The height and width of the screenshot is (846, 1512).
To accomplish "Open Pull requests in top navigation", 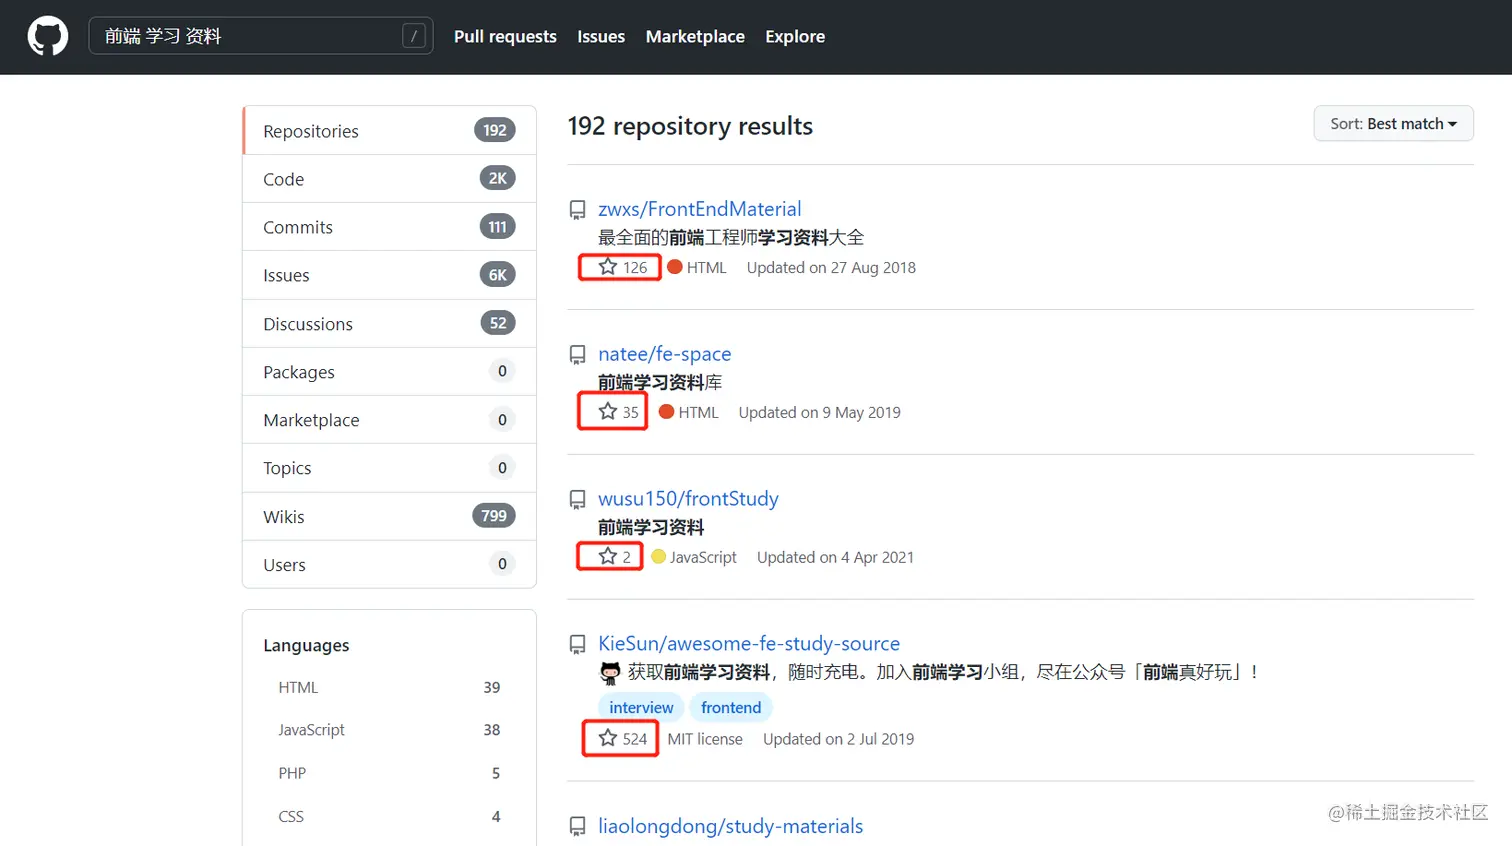I will click(505, 36).
